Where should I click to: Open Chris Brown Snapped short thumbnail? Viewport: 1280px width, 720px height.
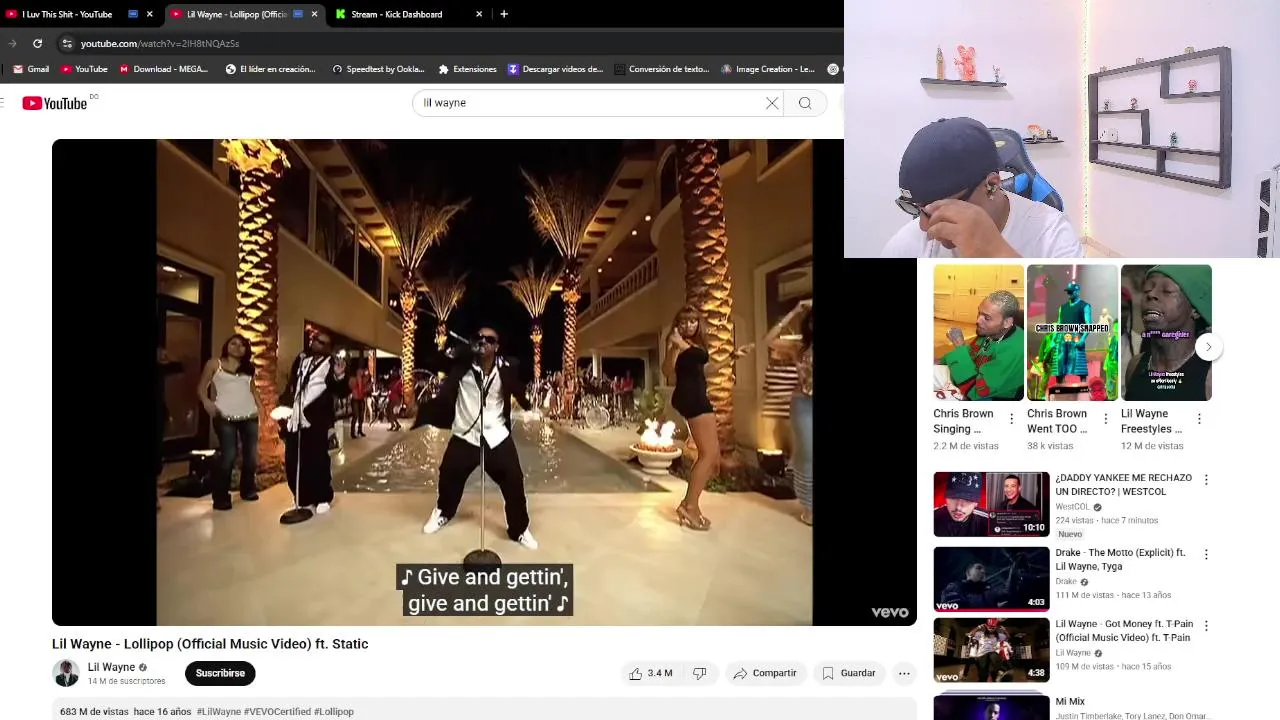click(x=1072, y=332)
